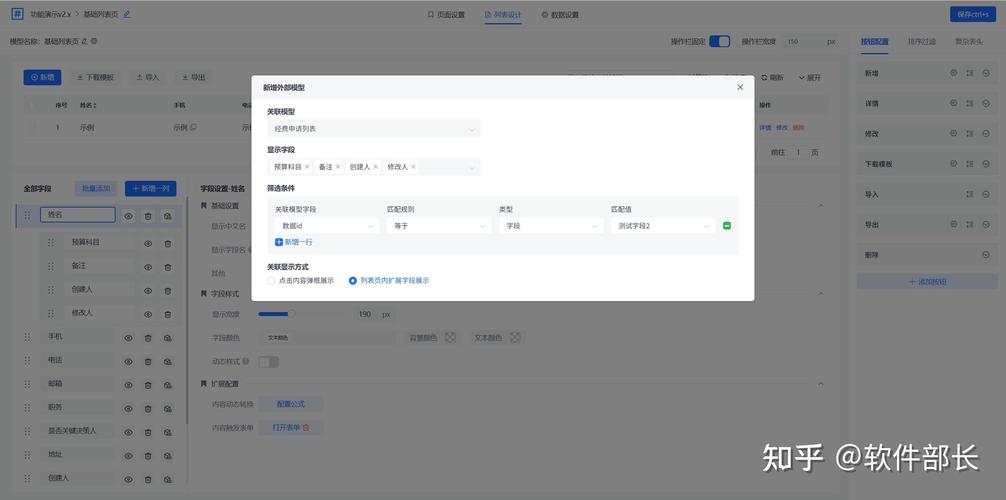The image size is (1006, 500).
Task: Remove the 删除 button with minus-circle icon
Action: coord(986,255)
